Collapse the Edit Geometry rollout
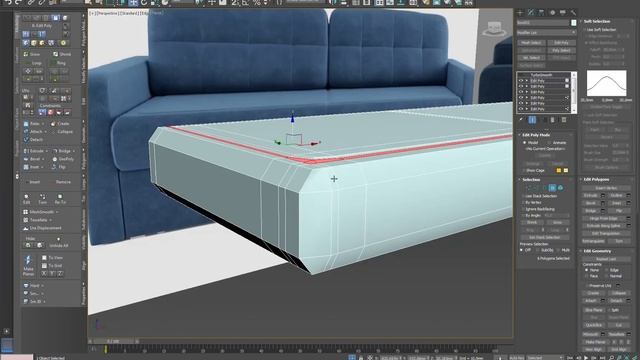 point(596,251)
